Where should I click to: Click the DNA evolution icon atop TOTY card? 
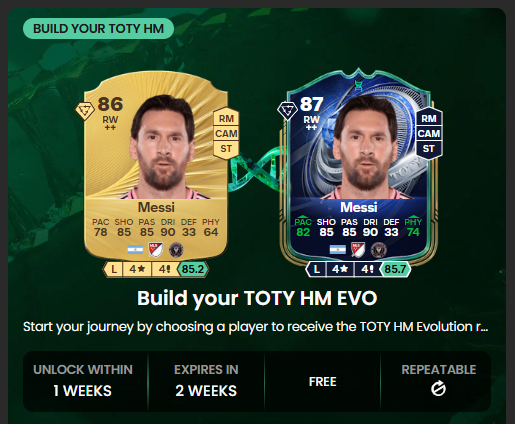[358, 86]
